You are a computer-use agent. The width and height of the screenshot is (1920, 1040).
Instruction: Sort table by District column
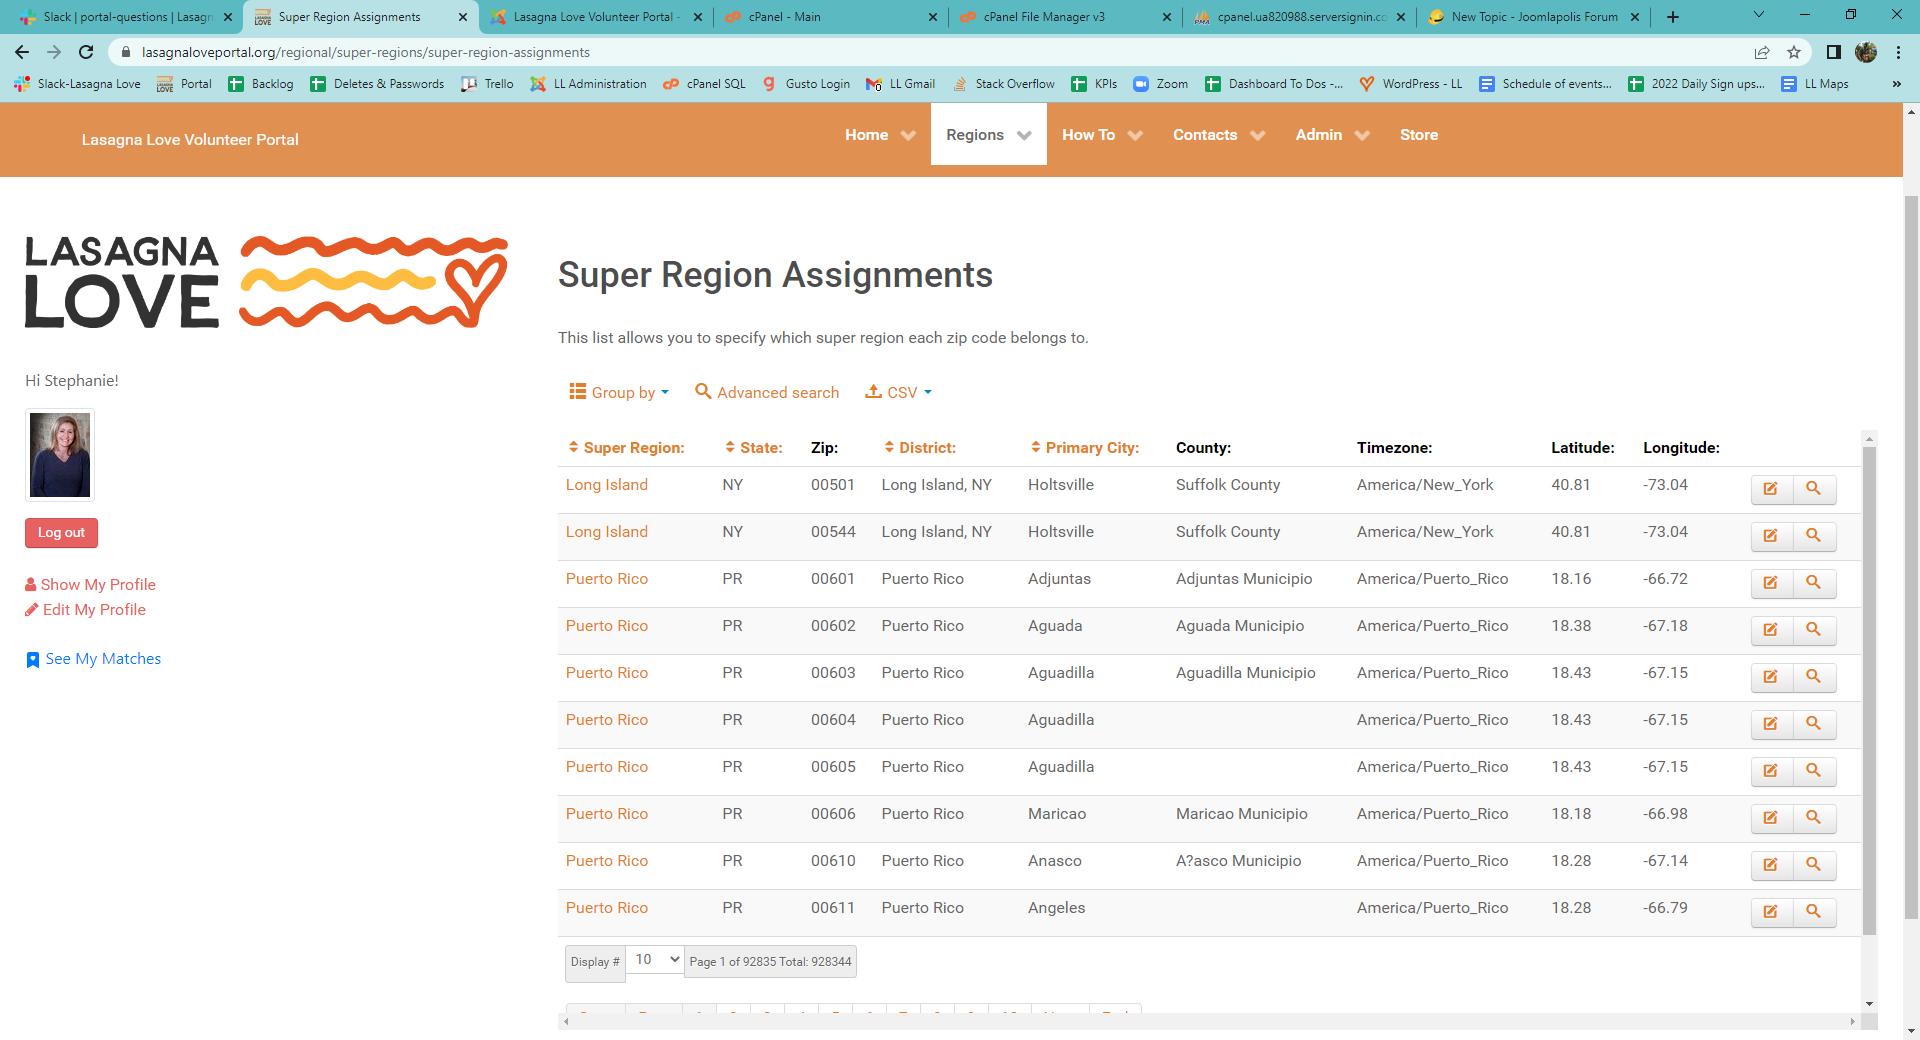click(x=920, y=448)
